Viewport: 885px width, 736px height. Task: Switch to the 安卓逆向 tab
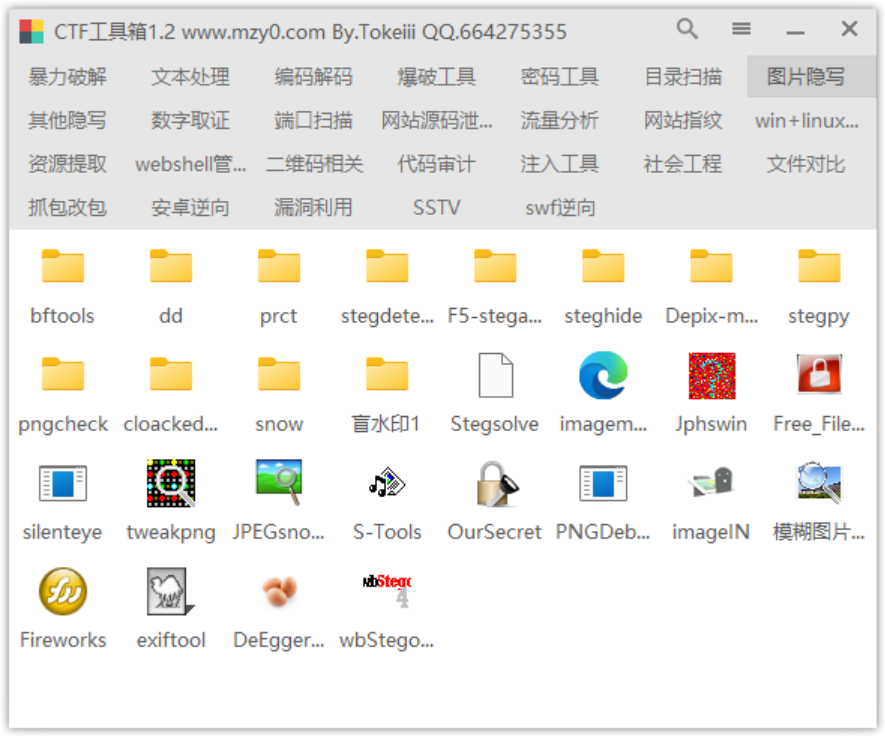point(191,208)
